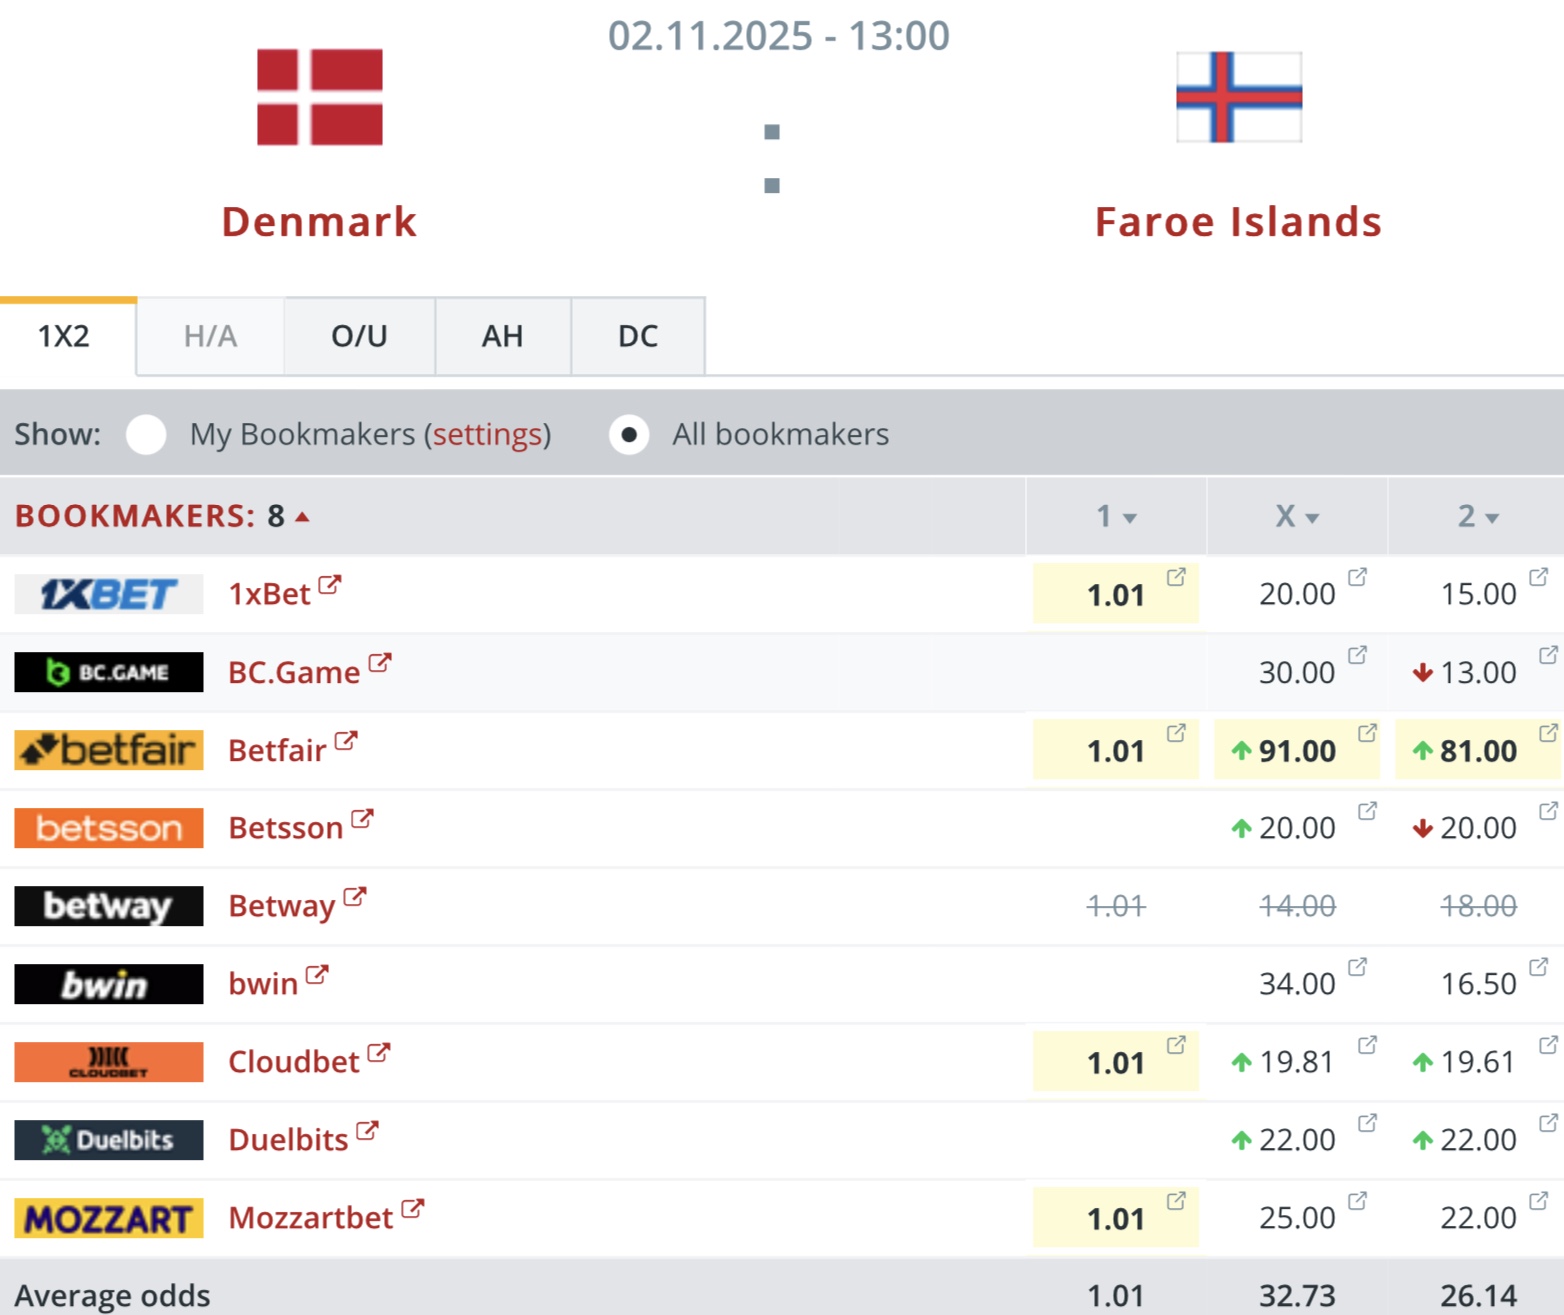Viewport: 1564px width, 1315px height.
Task: Sort by the home win column 1
Action: tap(1116, 517)
